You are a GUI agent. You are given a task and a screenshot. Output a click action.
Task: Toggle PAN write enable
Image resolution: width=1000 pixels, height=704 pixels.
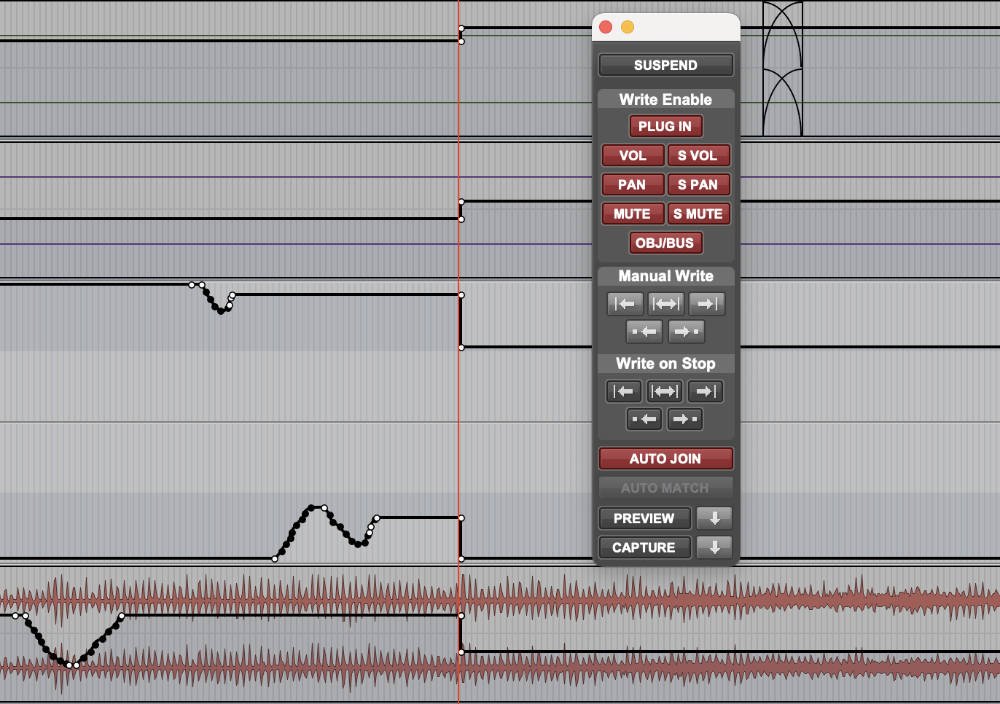(633, 185)
